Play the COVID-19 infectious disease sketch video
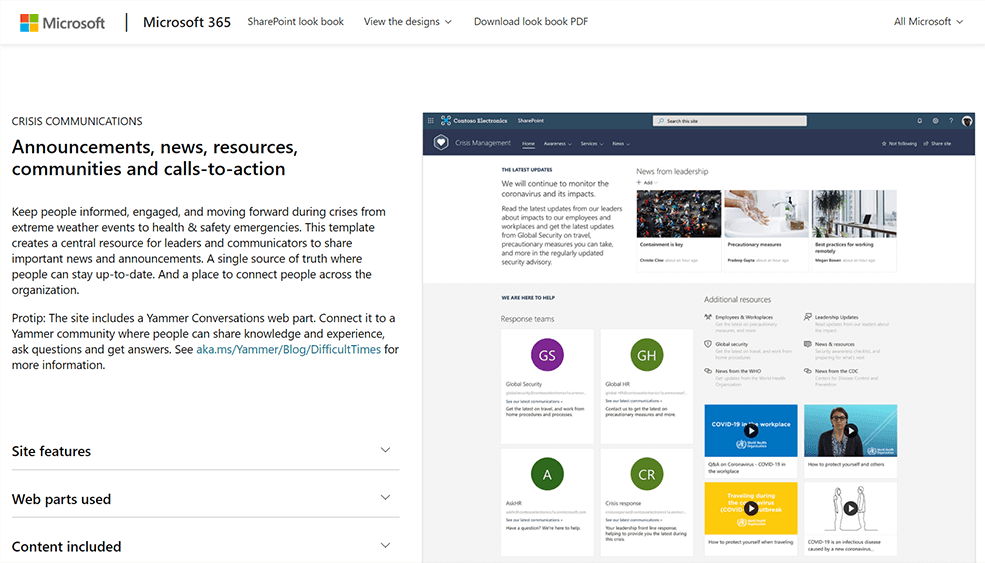Image resolution: width=985 pixels, height=563 pixels. click(x=851, y=508)
